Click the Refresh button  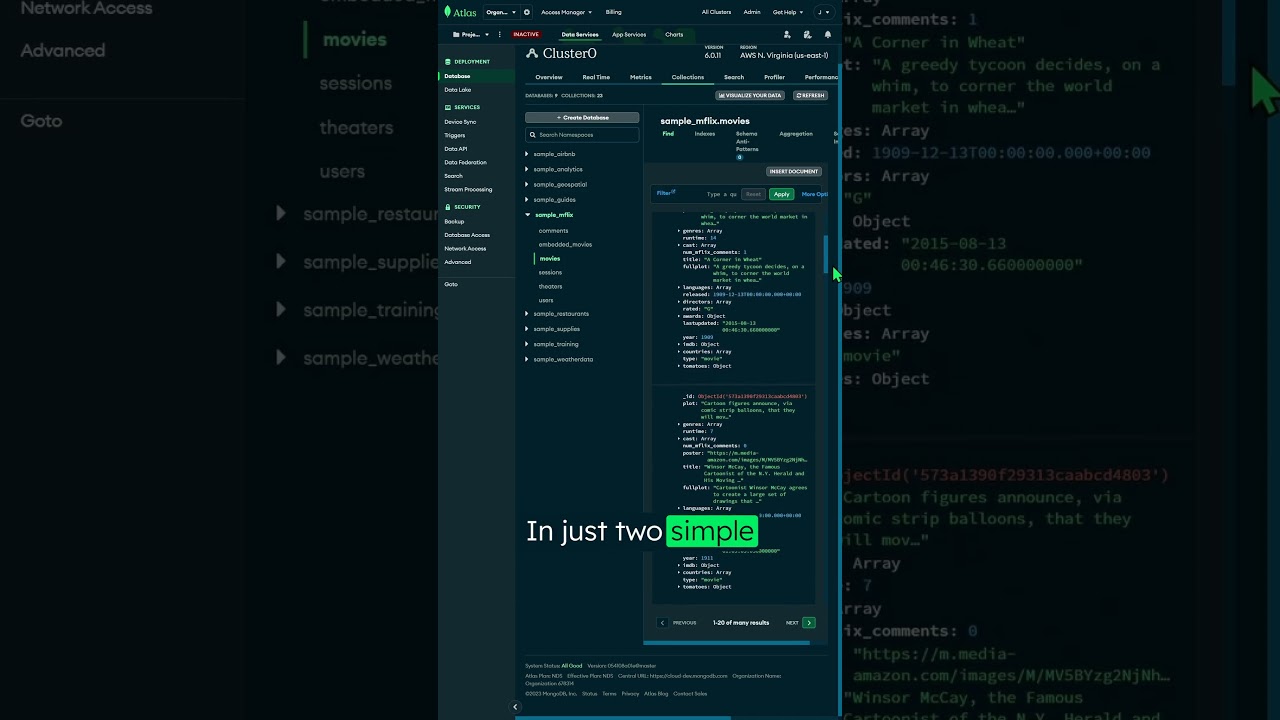[x=810, y=96]
